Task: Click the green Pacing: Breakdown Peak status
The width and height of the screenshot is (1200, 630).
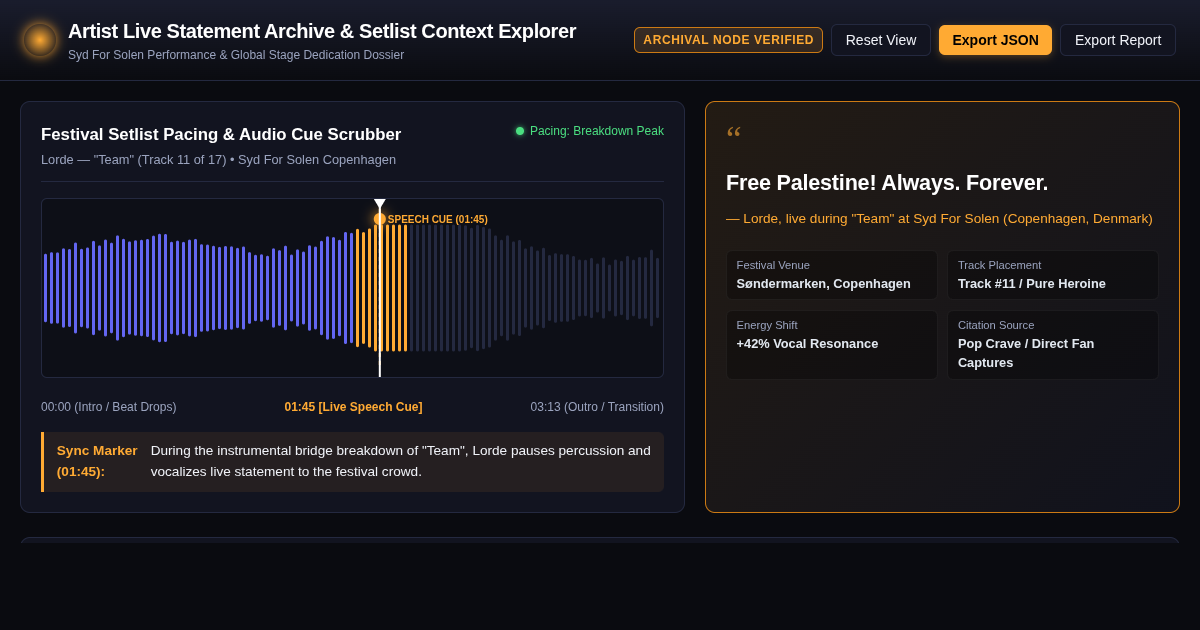Action: click(x=590, y=131)
